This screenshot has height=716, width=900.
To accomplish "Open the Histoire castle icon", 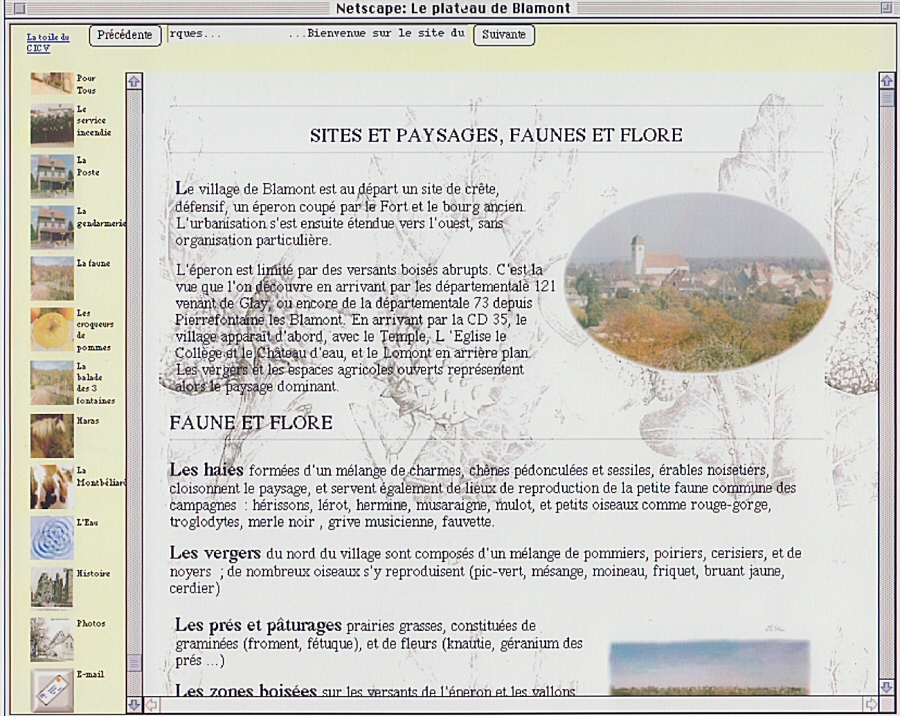I will pos(51,588).
